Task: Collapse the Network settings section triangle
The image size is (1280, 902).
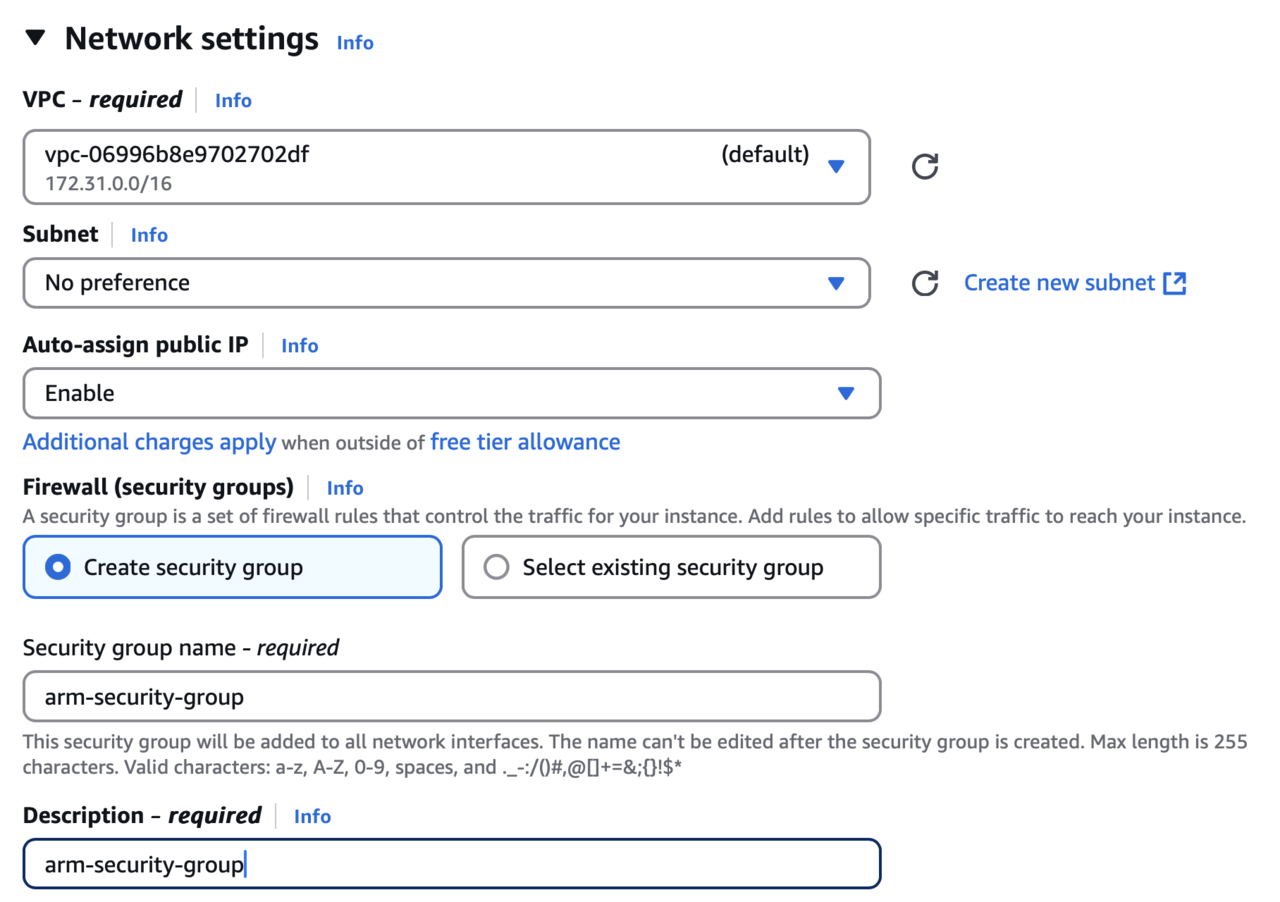Action: tap(36, 39)
